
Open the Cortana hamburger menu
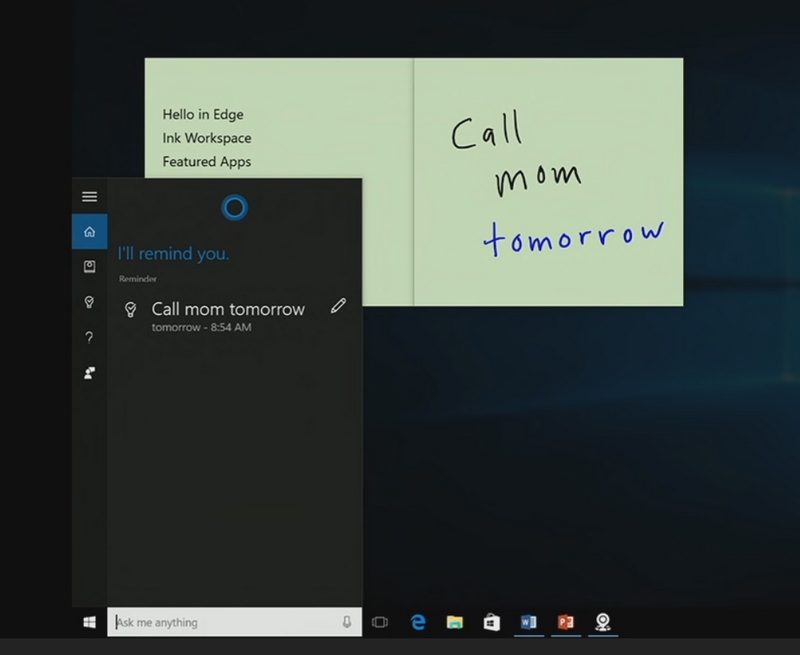89,197
